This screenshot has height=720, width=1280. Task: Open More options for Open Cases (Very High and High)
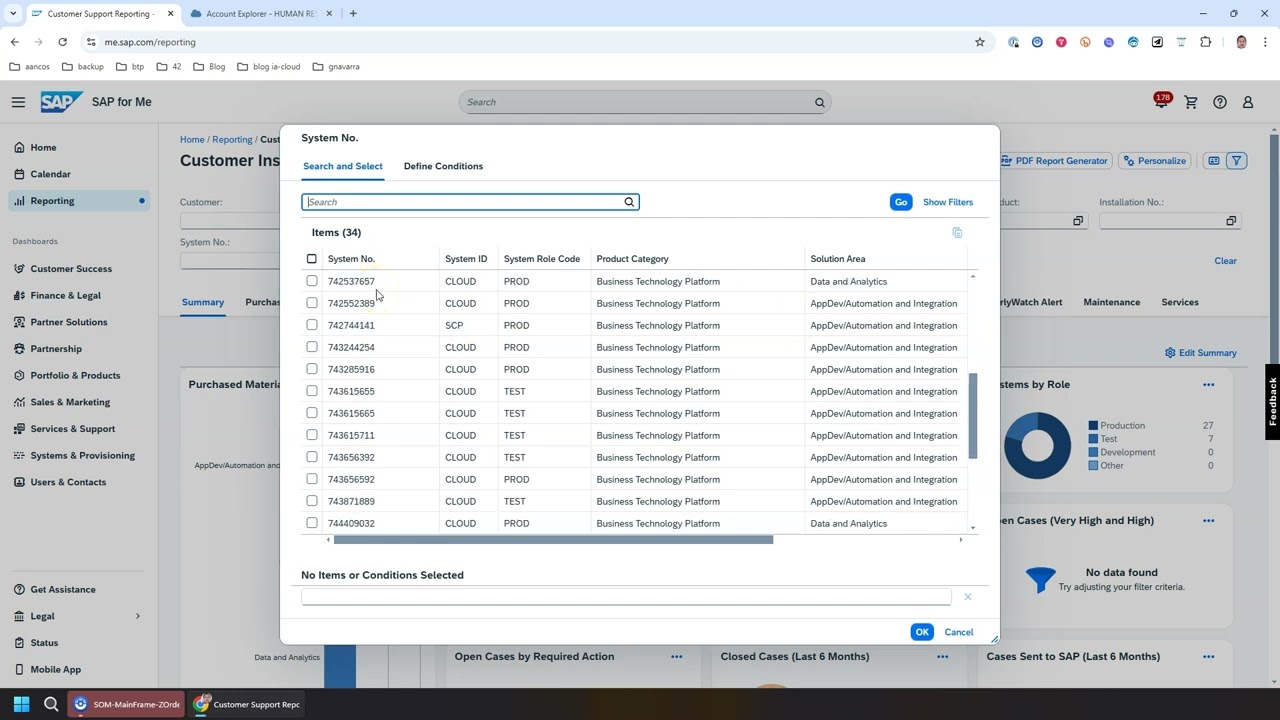coord(1209,520)
